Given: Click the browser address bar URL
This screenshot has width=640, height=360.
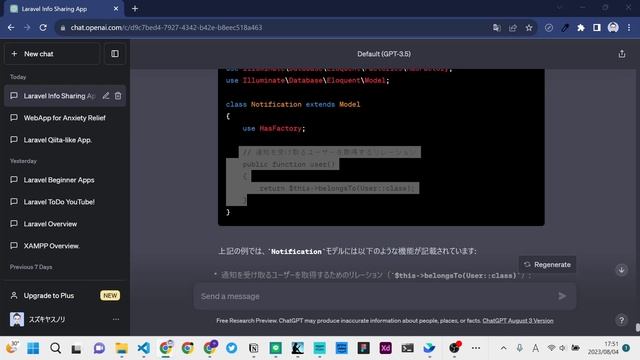Looking at the screenshot, I should tap(167, 28).
